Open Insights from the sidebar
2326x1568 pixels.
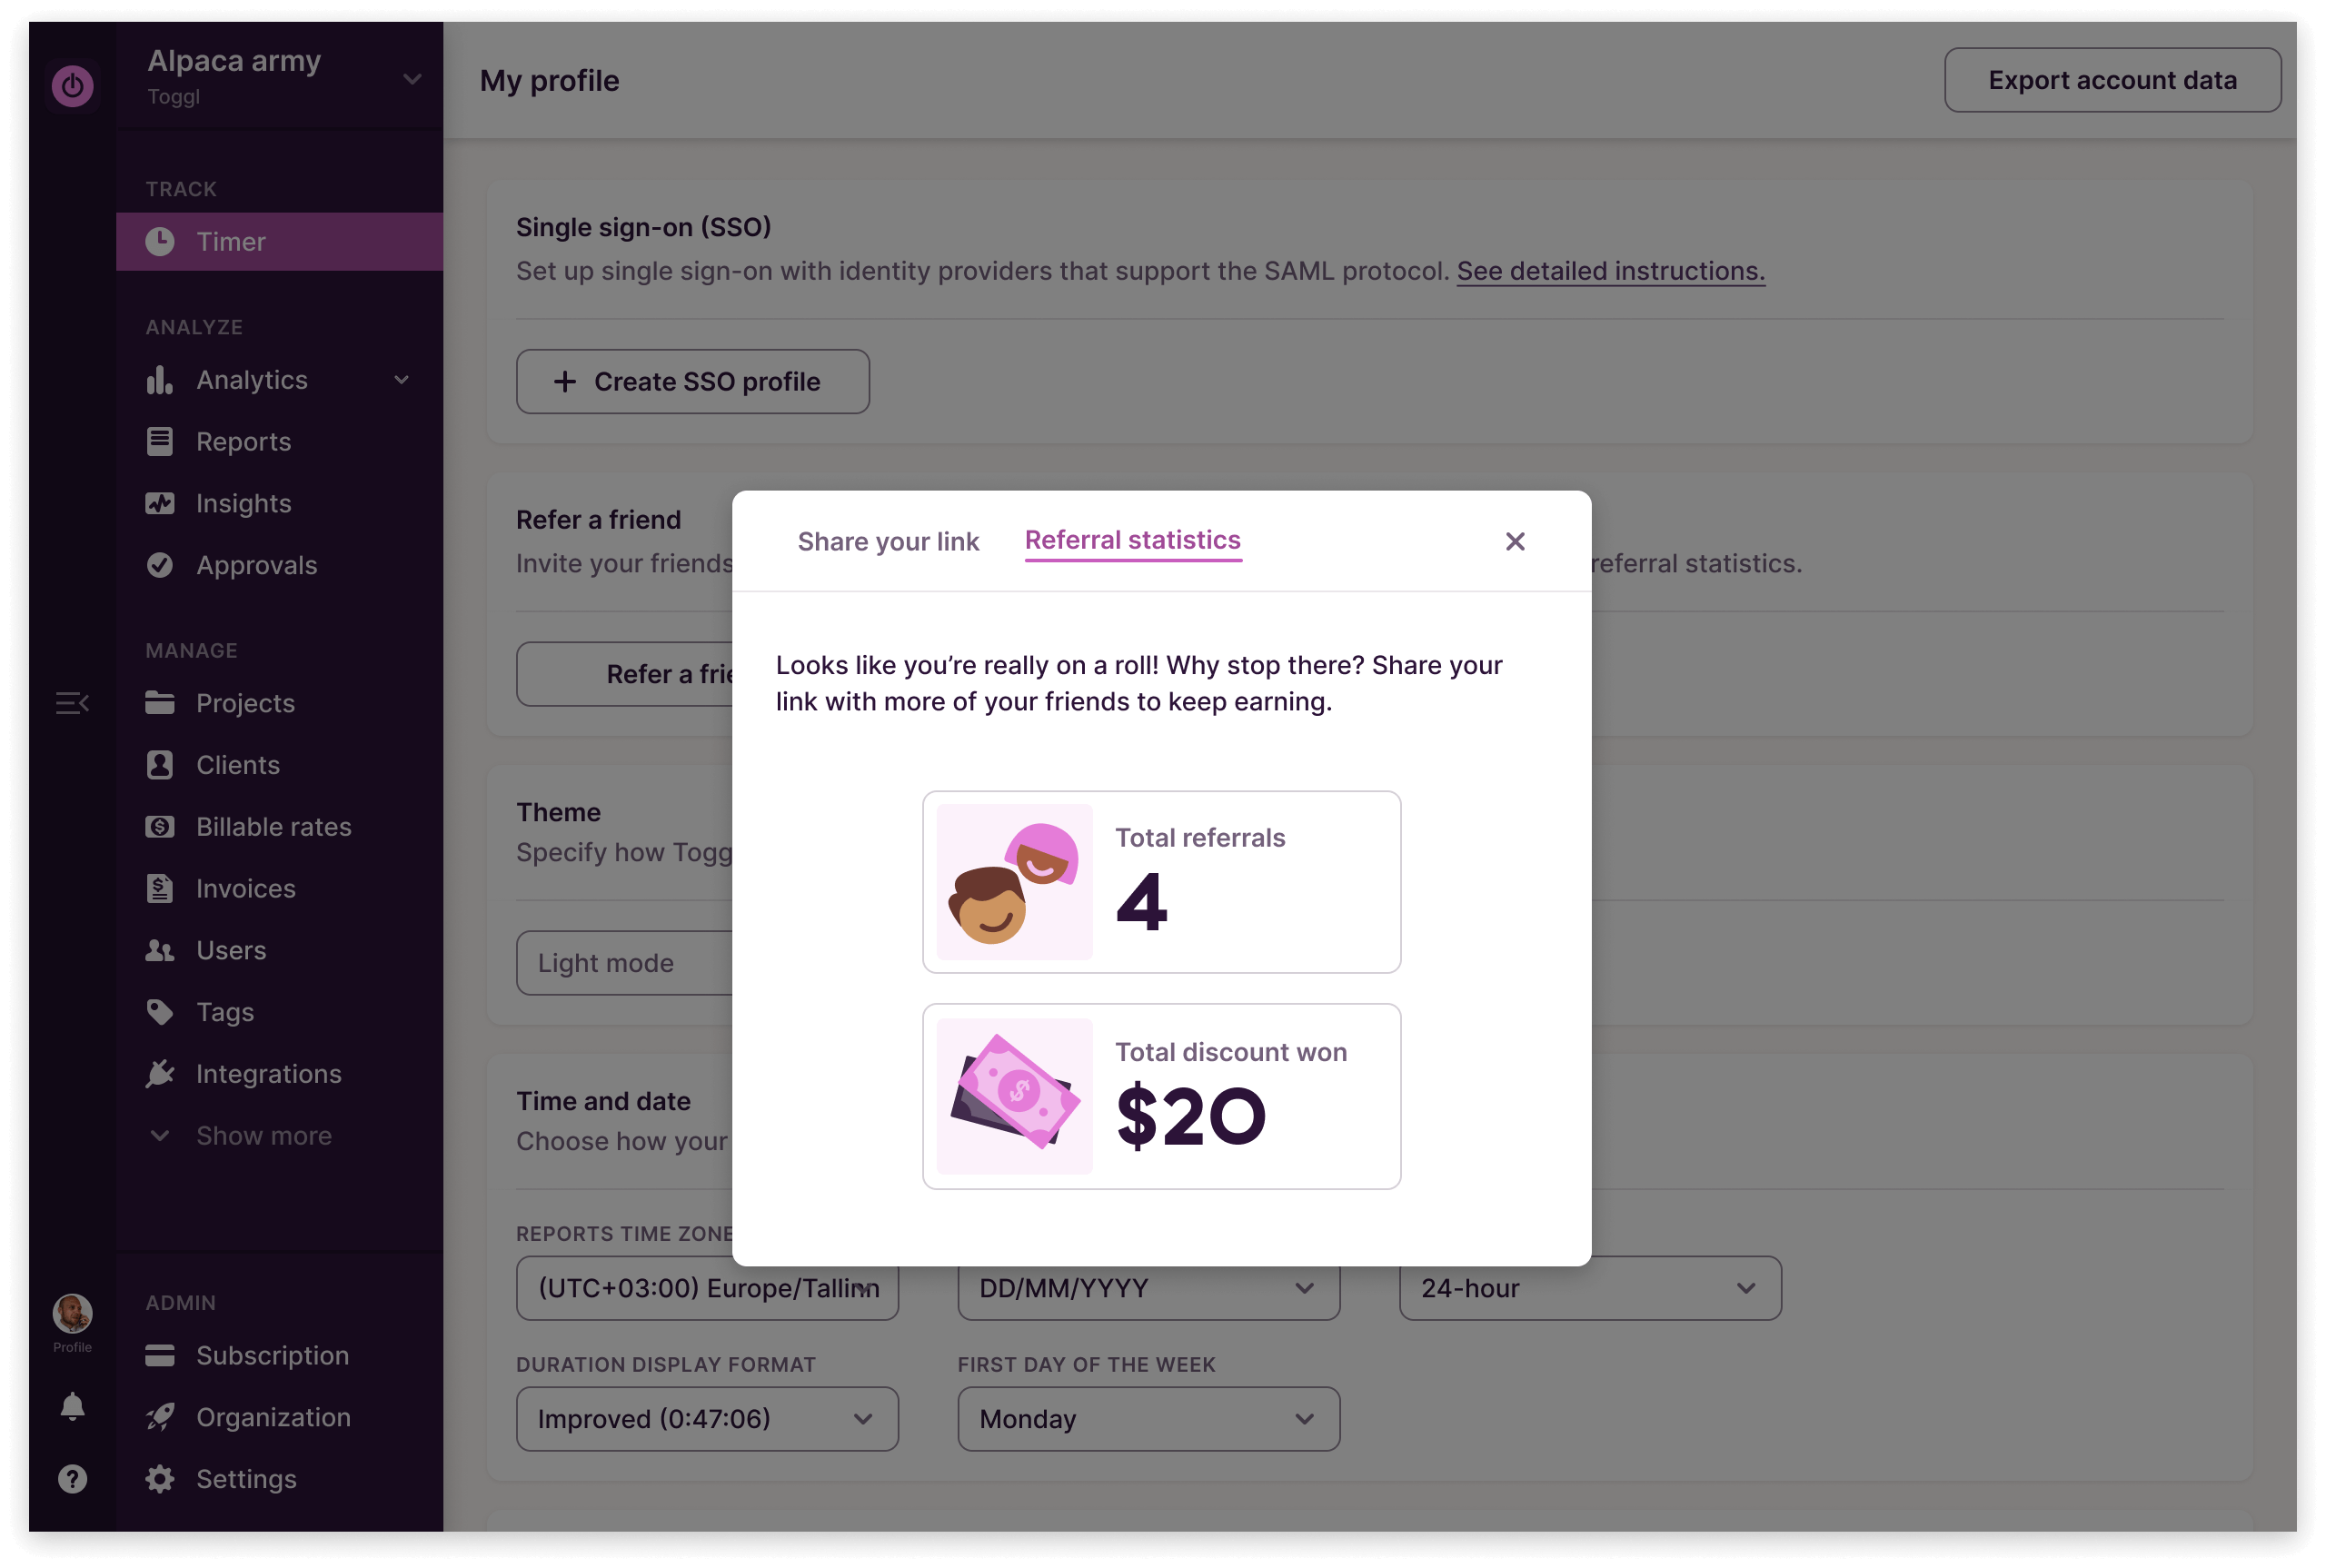[243, 503]
